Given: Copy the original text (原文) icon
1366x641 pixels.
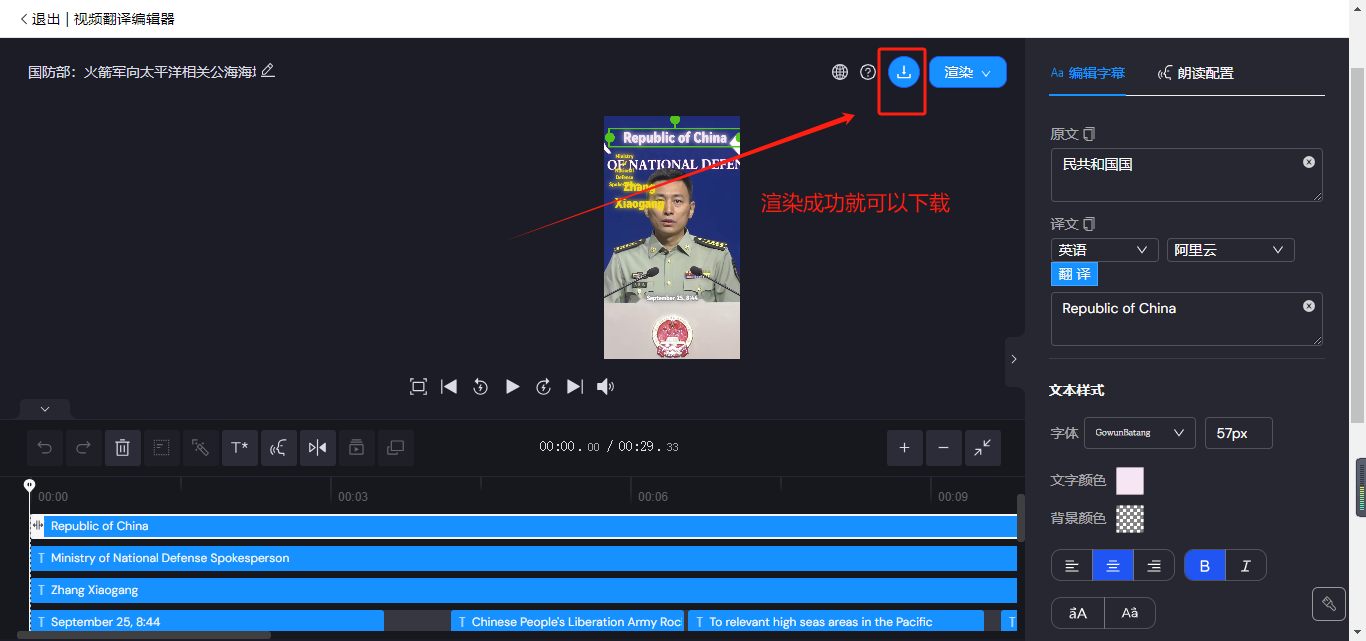Looking at the screenshot, I should coord(1090,134).
